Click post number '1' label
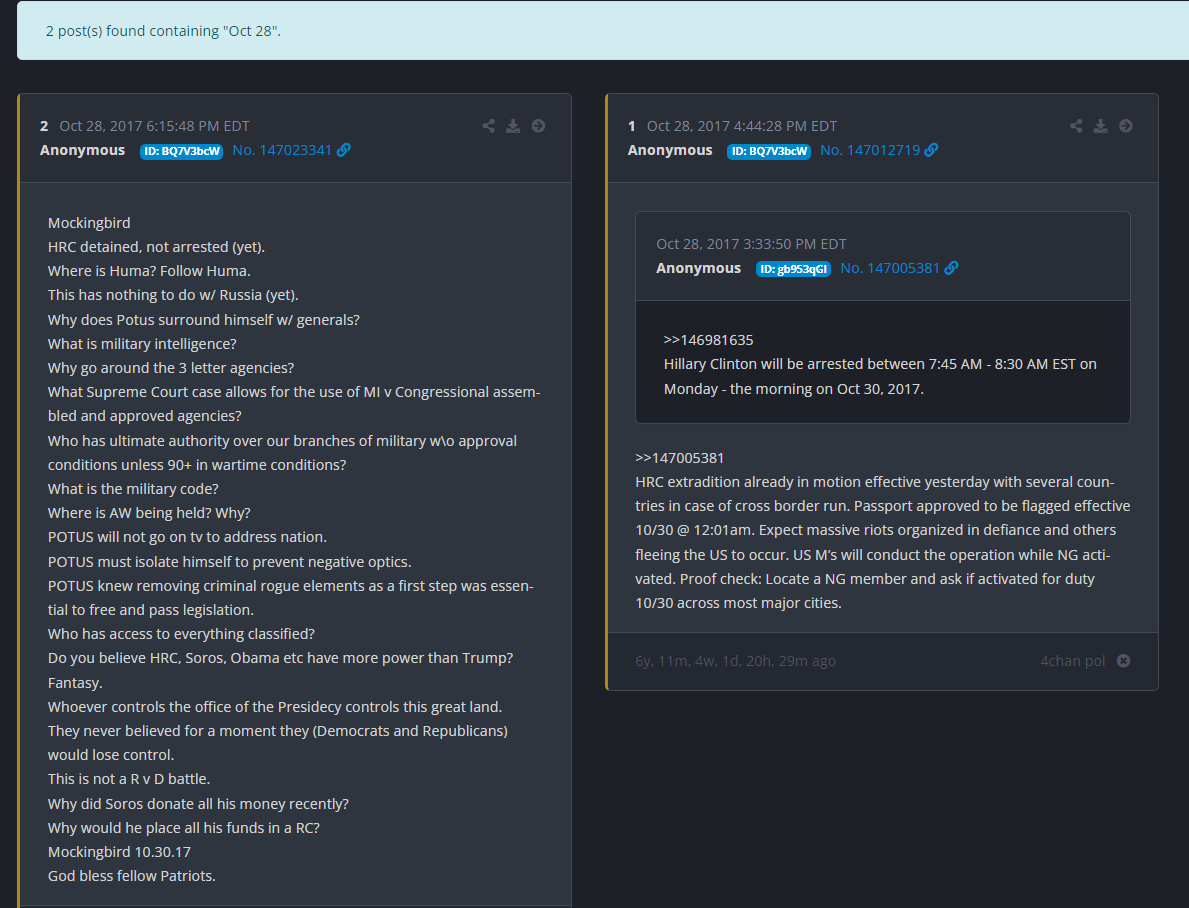This screenshot has height=908, width=1189. [x=632, y=126]
